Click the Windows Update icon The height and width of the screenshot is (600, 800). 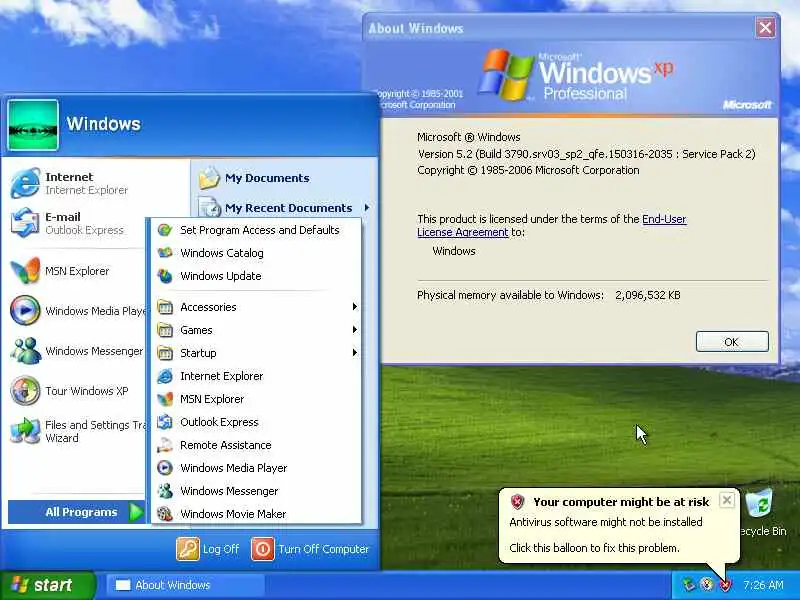point(165,276)
